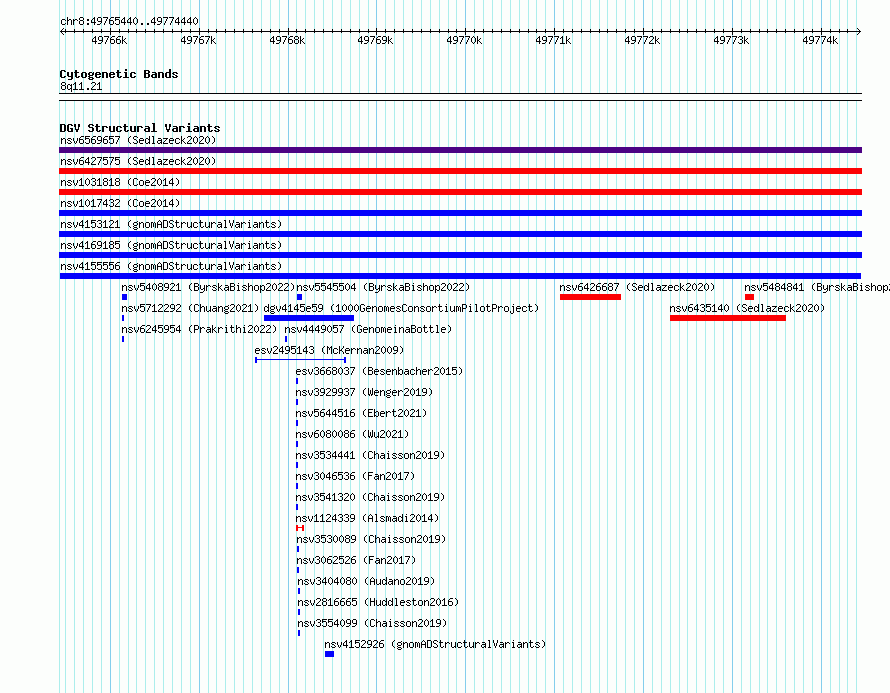Viewport: 890px width, 693px height.
Task: Click the small blue glyph under nsv5408921
Action: 124,297
